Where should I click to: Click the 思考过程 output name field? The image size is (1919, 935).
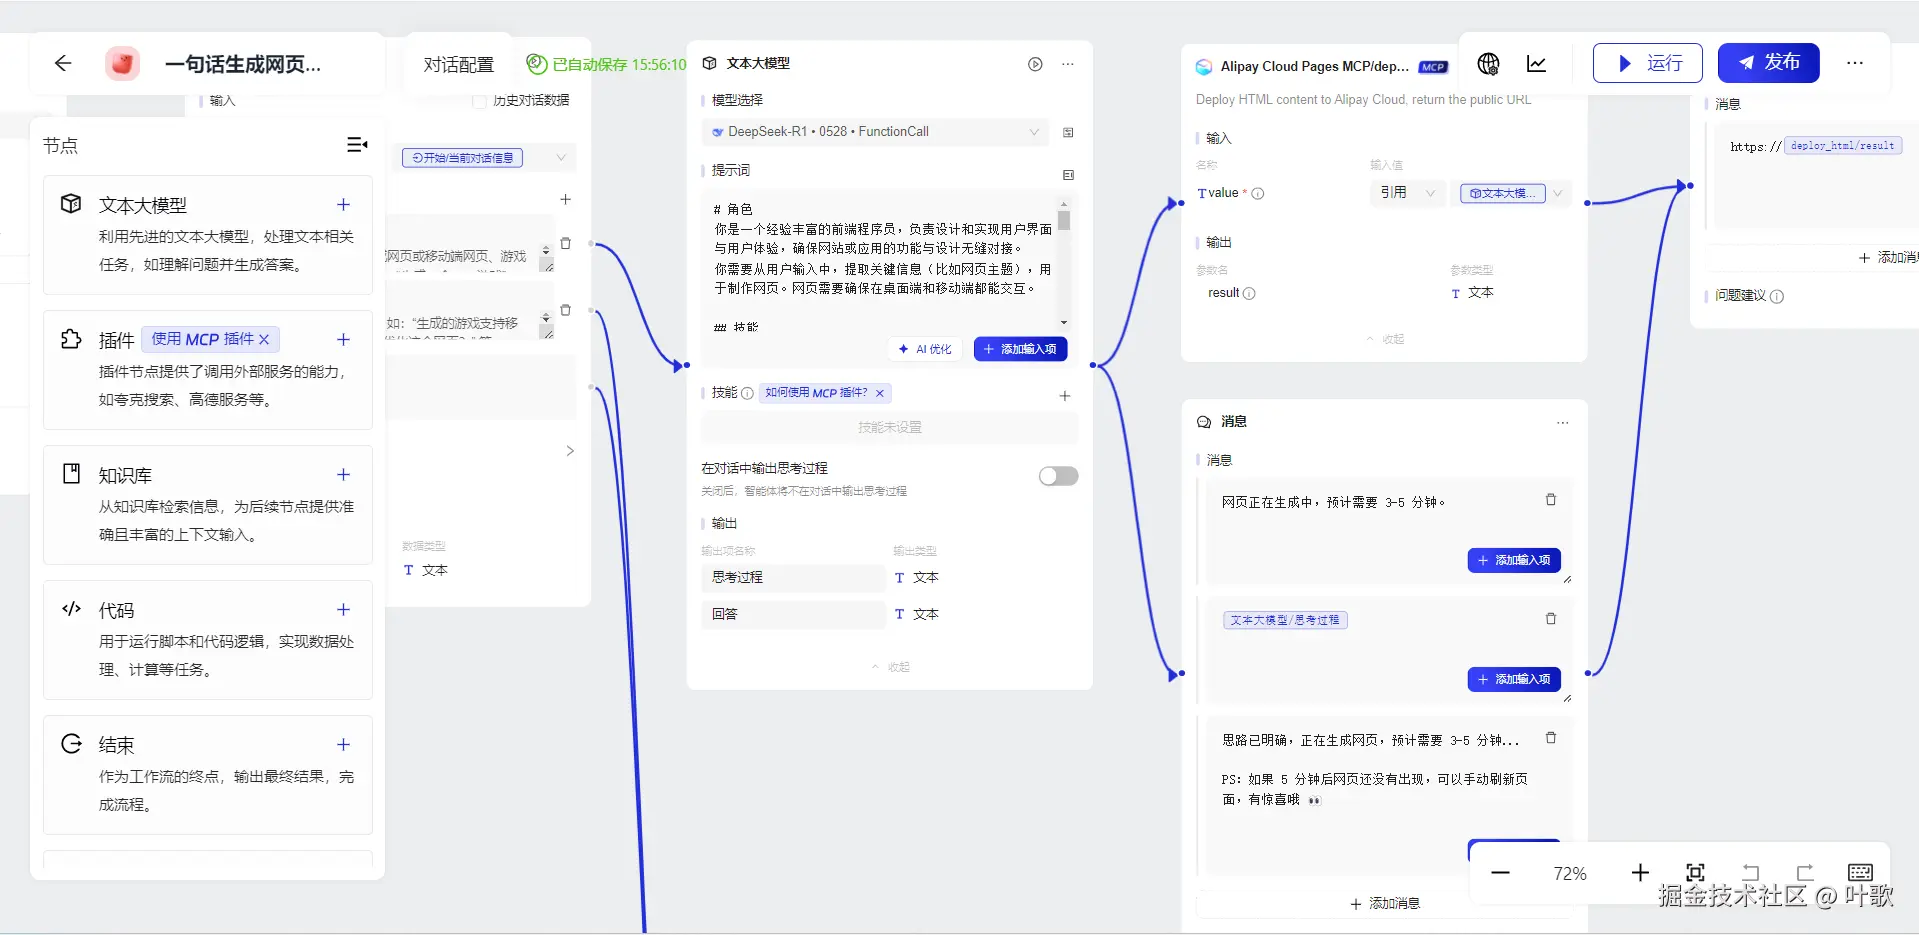click(x=793, y=578)
